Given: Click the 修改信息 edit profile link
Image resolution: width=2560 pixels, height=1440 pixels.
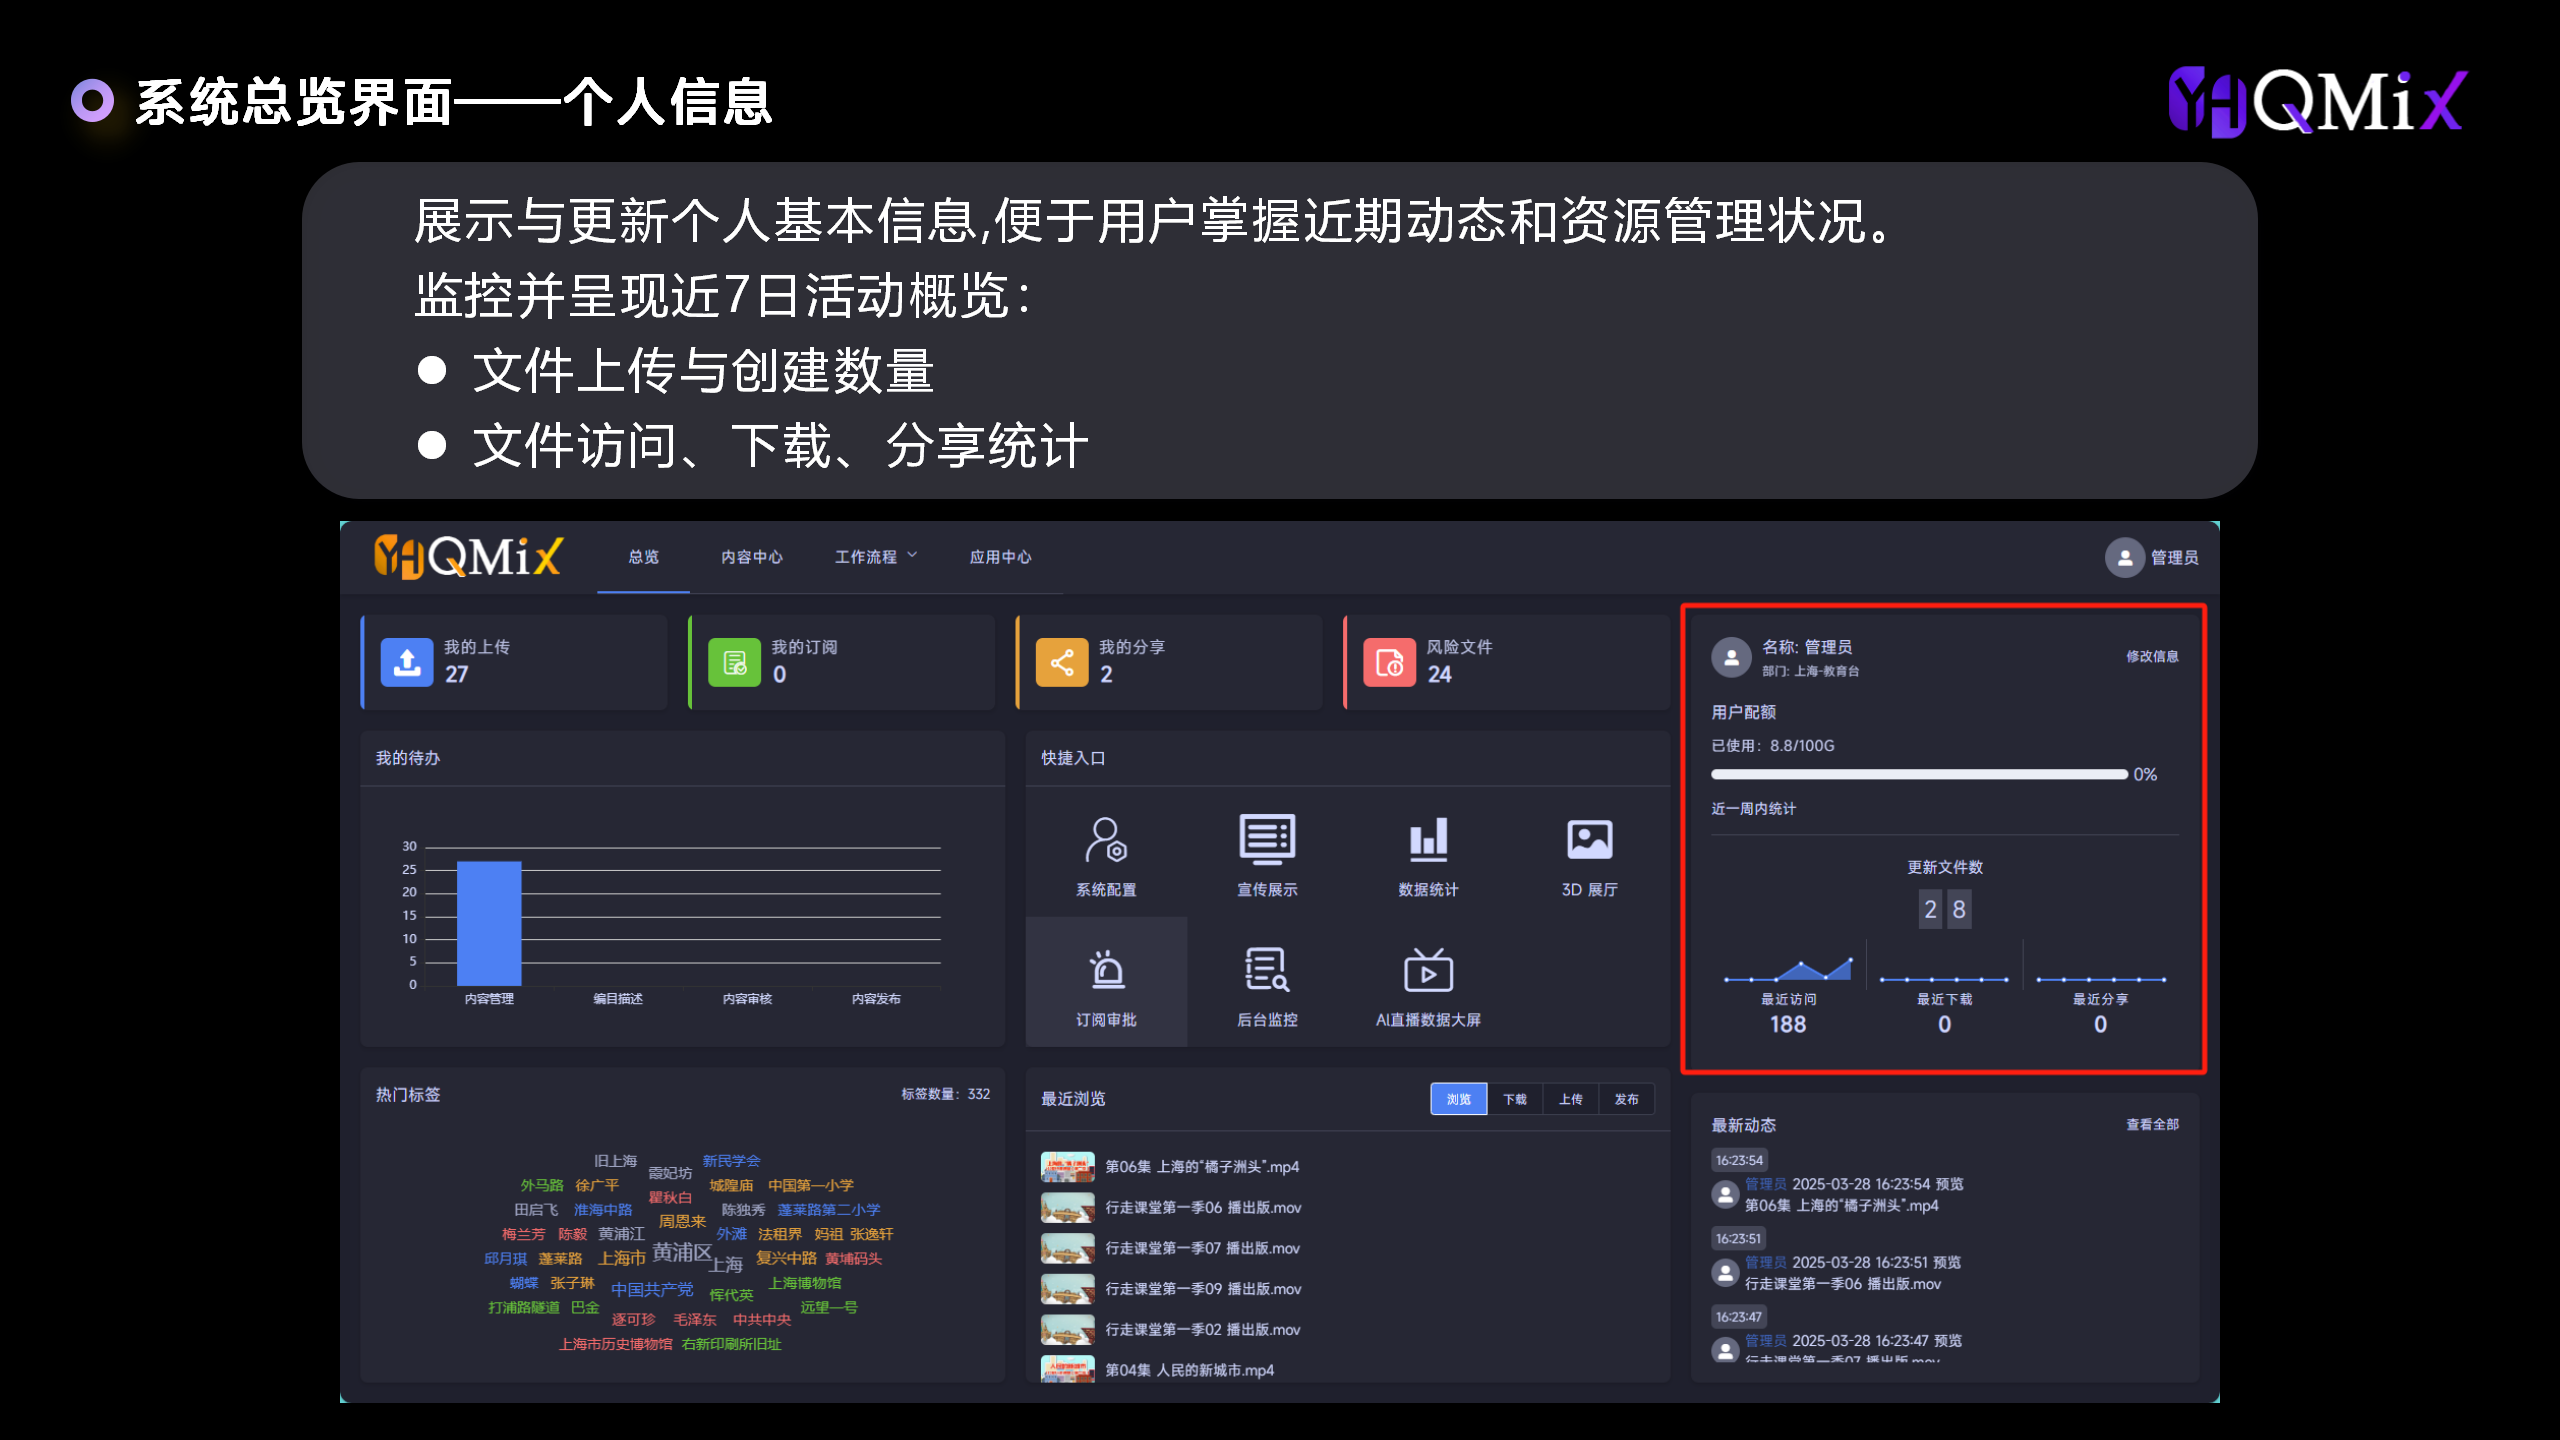Looking at the screenshot, I should pos(2152,656).
